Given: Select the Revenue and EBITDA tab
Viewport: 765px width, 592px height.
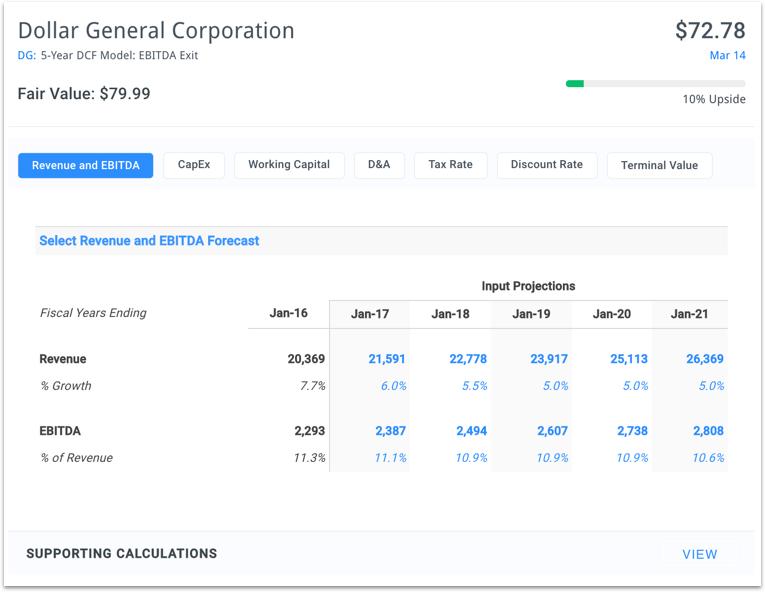Looking at the screenshot, I should click(85, 165).
